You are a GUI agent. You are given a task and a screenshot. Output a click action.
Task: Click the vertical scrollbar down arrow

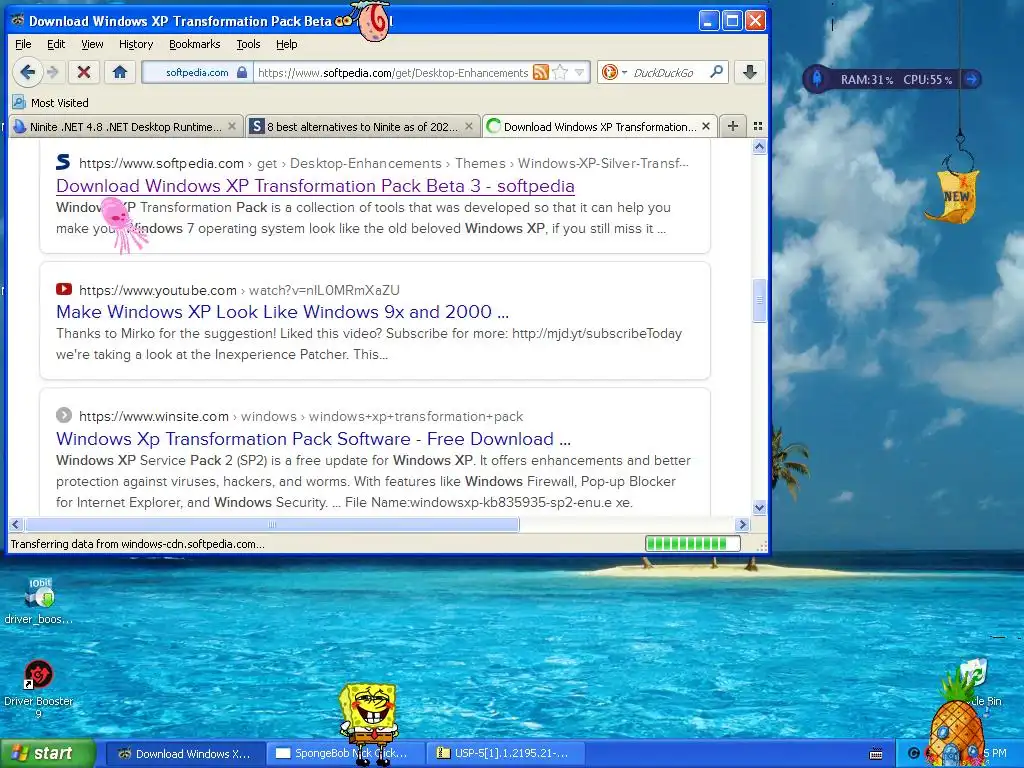pos(759,507)
